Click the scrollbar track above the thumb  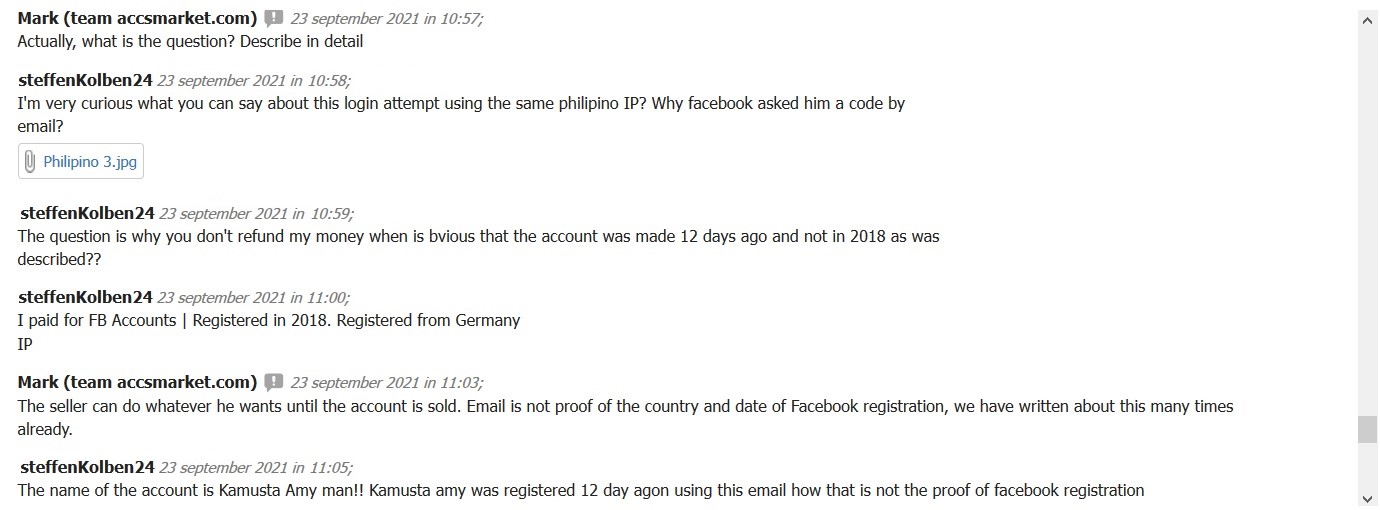pos(1367,220)
